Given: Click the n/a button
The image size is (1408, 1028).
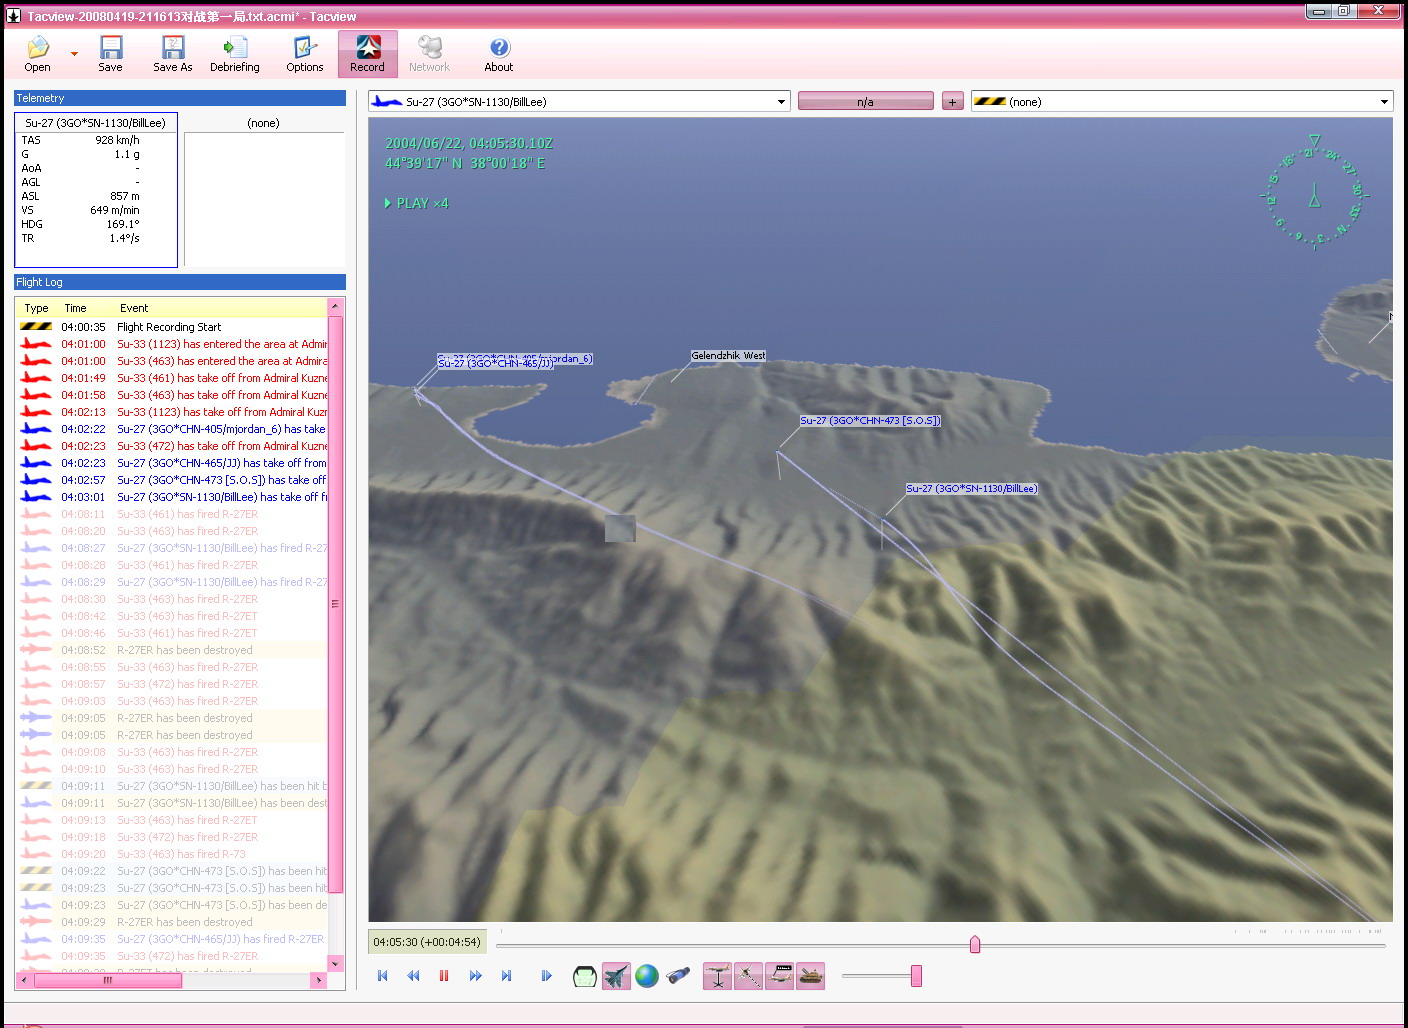Looking at the screenshot, I should tap(865, 102).
